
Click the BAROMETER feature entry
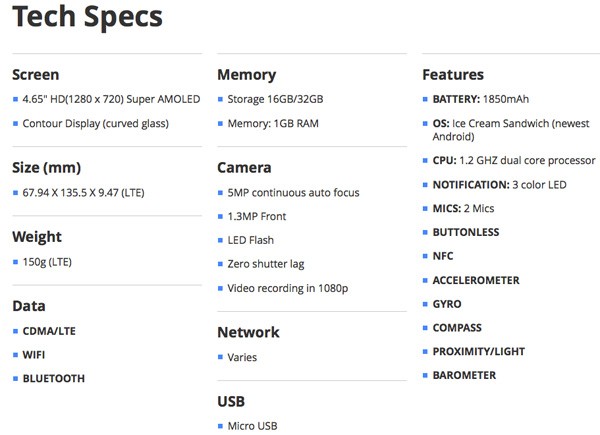pos(464,376)
